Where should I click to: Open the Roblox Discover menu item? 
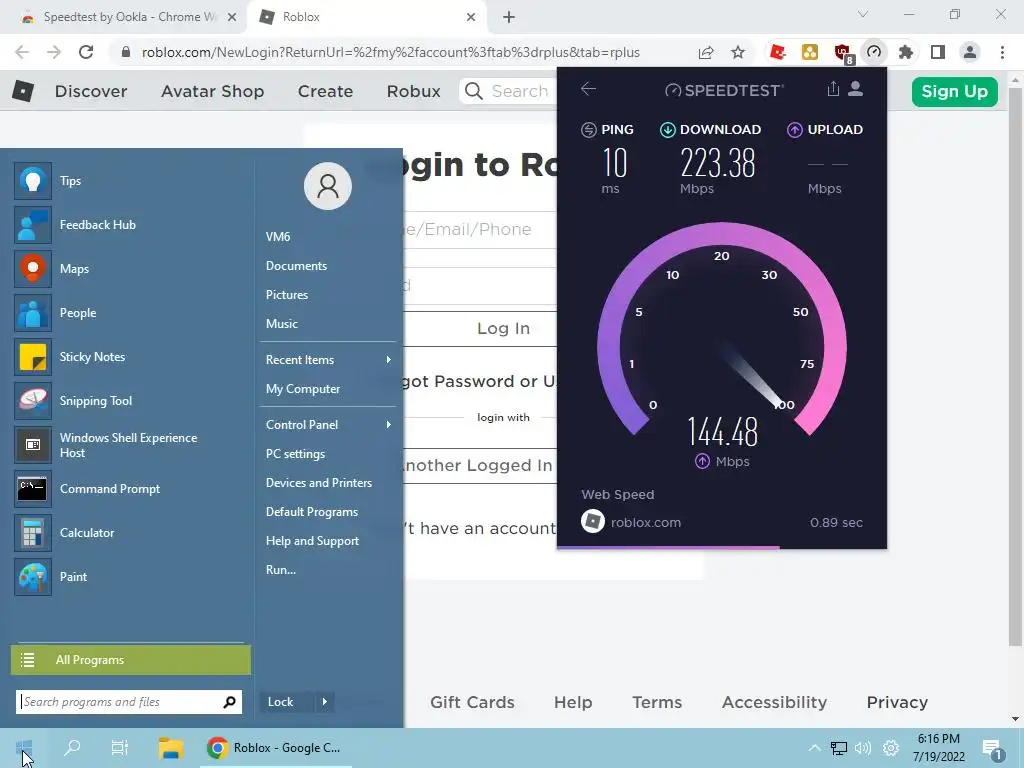coord(91,91)
